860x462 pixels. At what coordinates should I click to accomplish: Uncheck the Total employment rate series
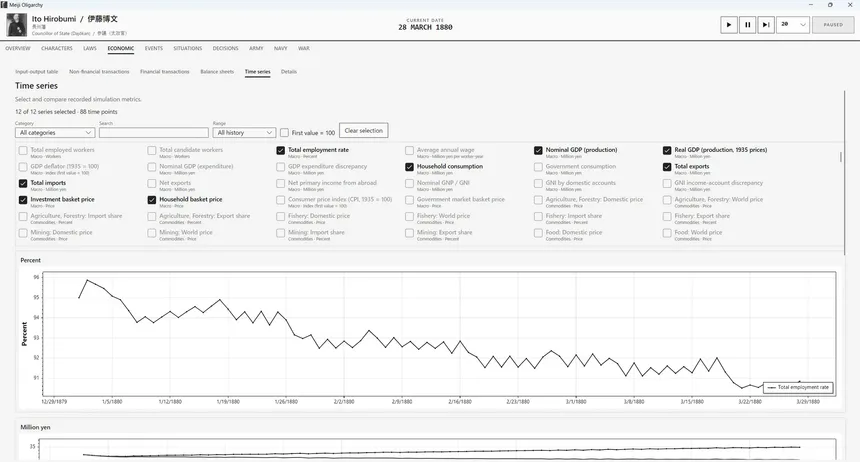tap(280, 150)
